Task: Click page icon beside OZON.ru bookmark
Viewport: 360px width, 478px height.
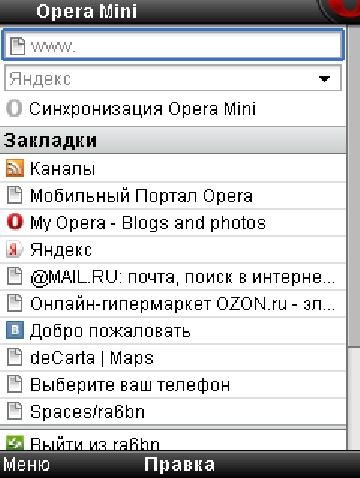Action: coord(15,304)
